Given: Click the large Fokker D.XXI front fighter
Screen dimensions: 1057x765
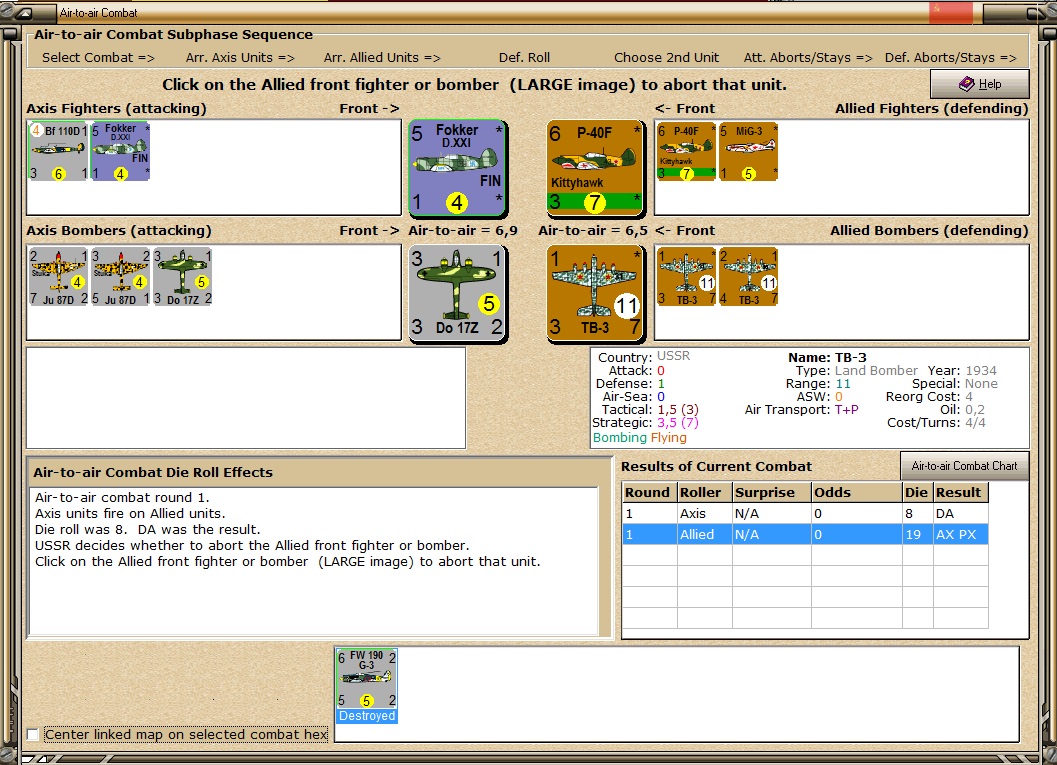Looking at the screenshot, I should 458,169.
